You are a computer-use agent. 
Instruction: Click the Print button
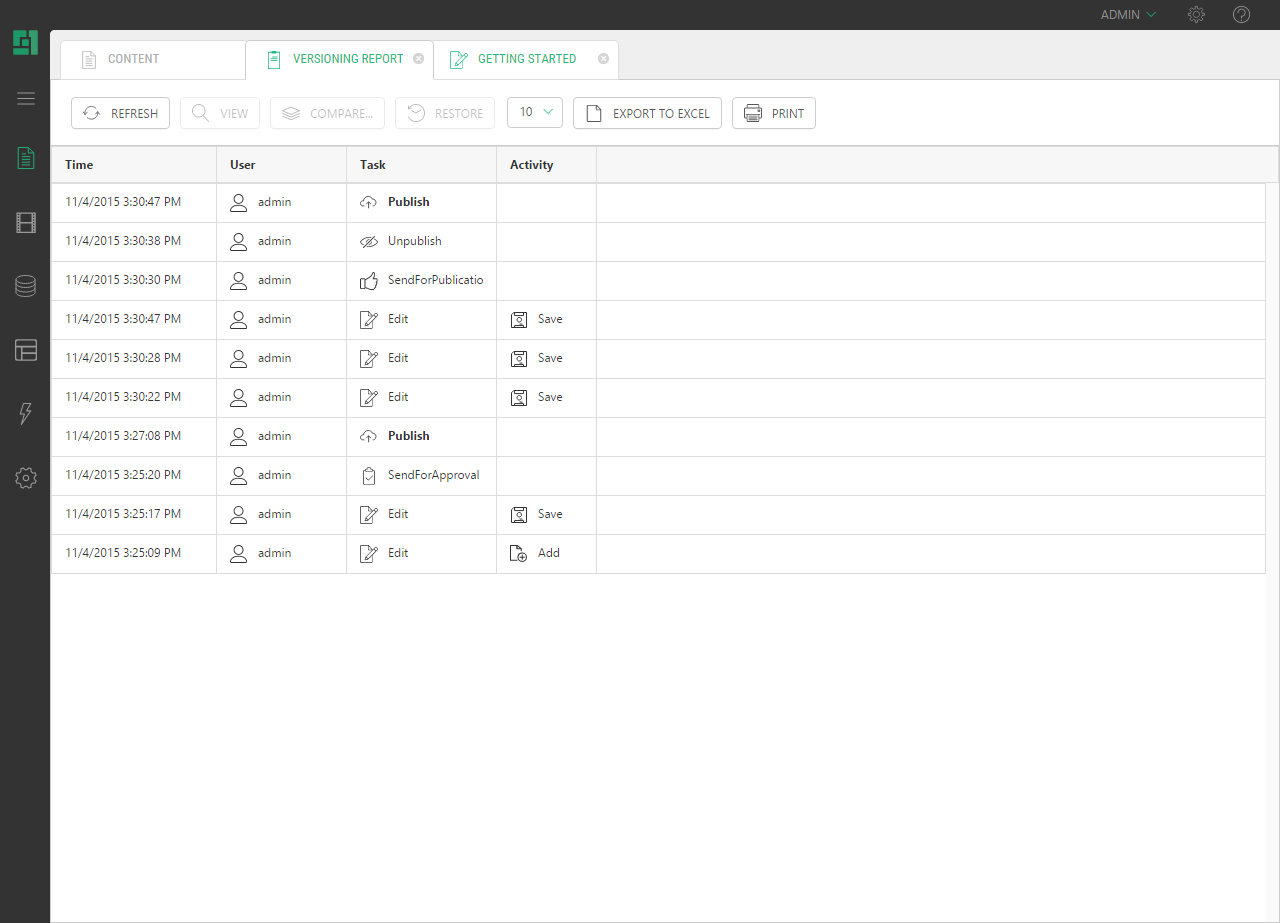pos(774,113)
